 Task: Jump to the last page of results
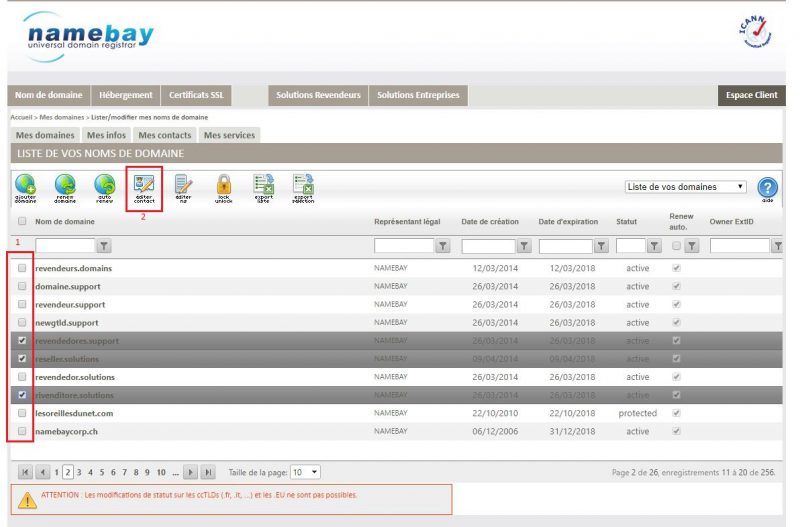coord(208,472)
